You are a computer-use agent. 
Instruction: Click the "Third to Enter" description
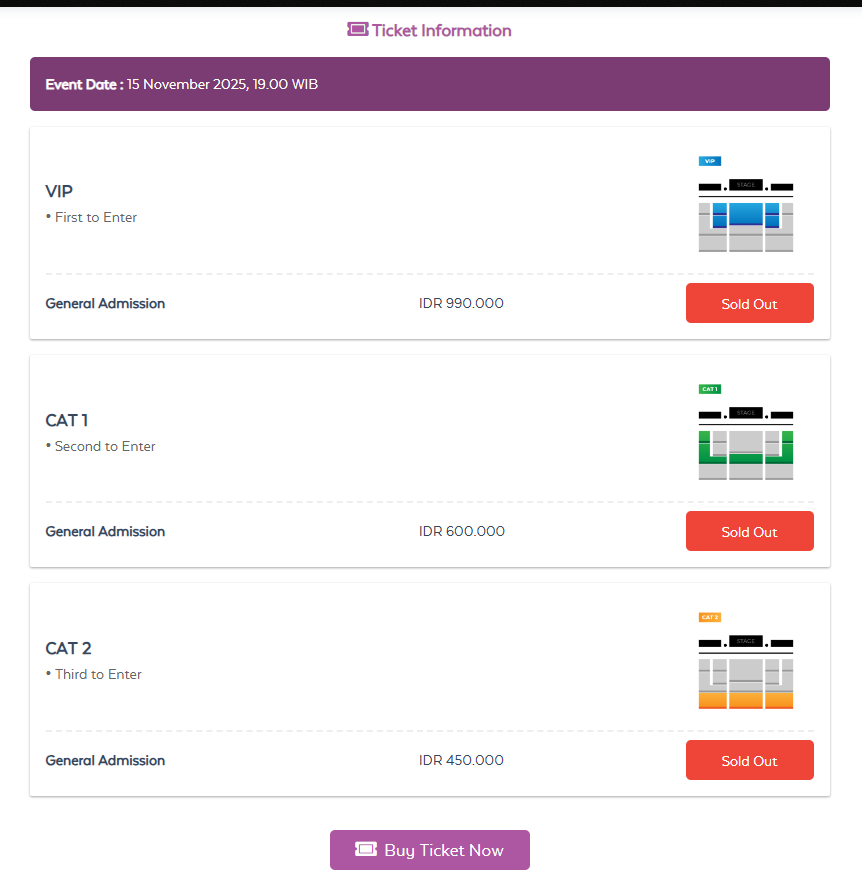click(98, 674)
